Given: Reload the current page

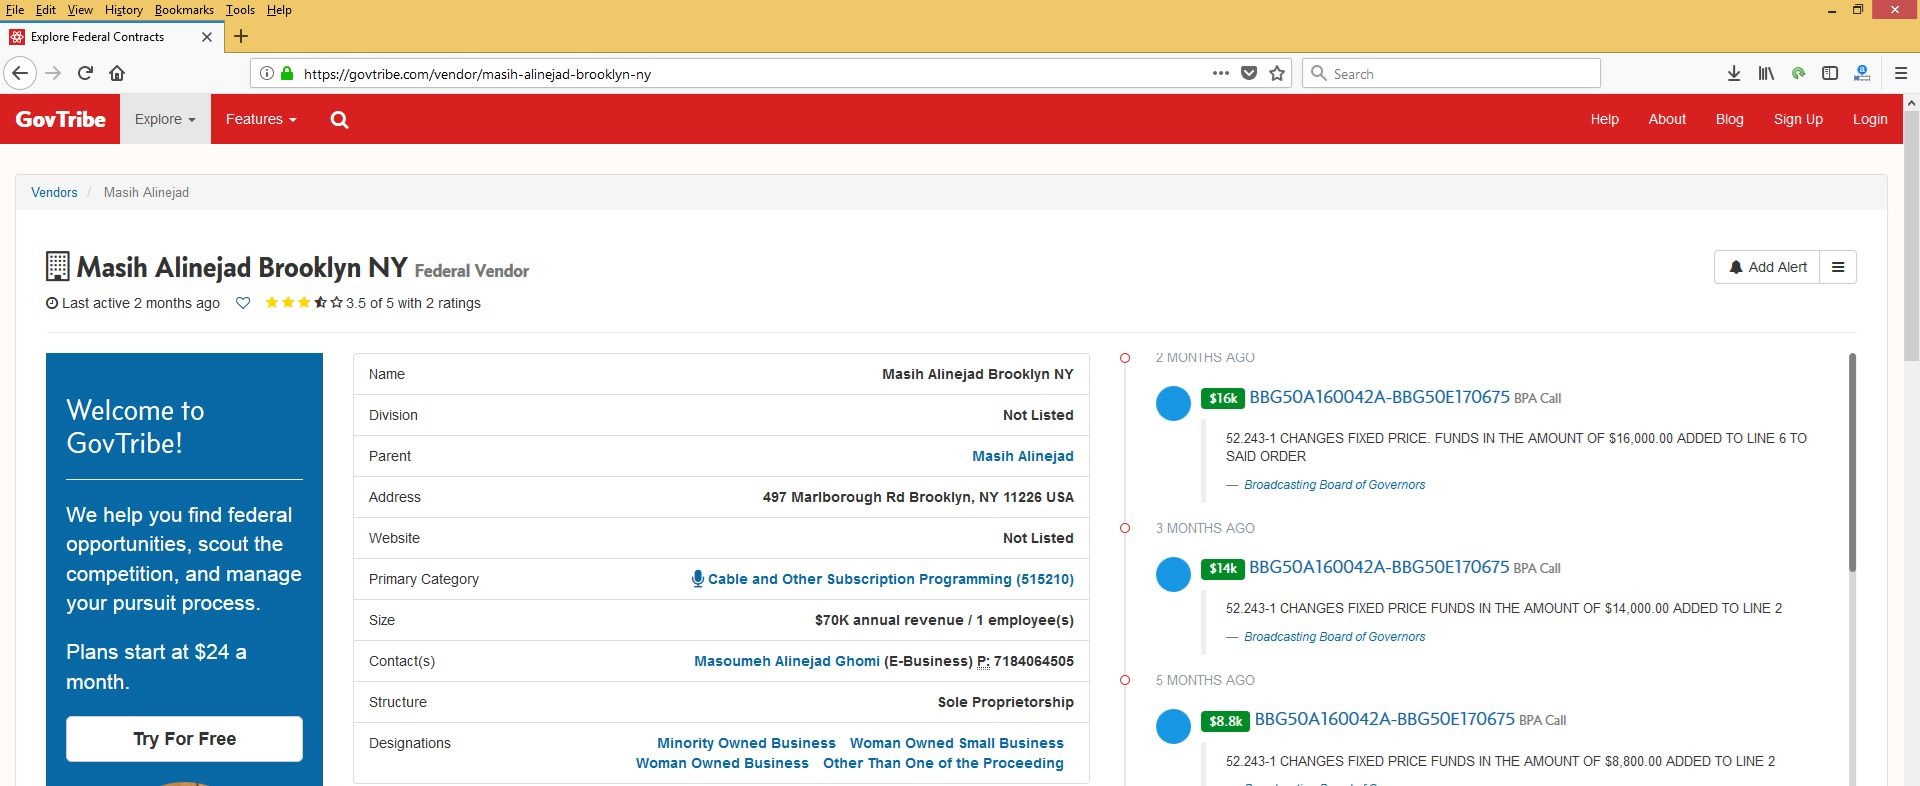Looking at the screenshot, I should pyautogui.click(x=85, y=73).
